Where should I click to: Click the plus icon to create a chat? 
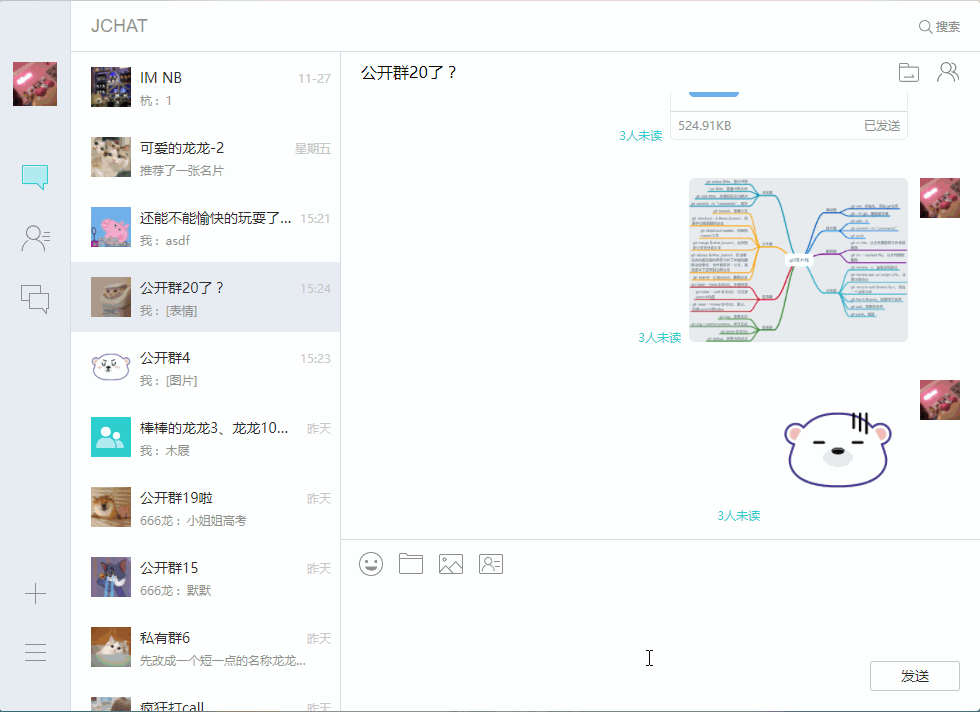pyautogui.click(x=36, y=593)
